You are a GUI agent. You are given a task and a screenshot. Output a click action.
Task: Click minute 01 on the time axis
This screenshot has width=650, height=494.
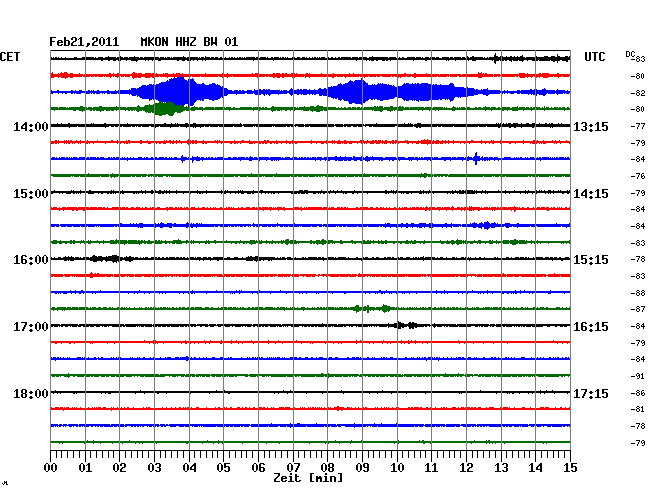85,468
